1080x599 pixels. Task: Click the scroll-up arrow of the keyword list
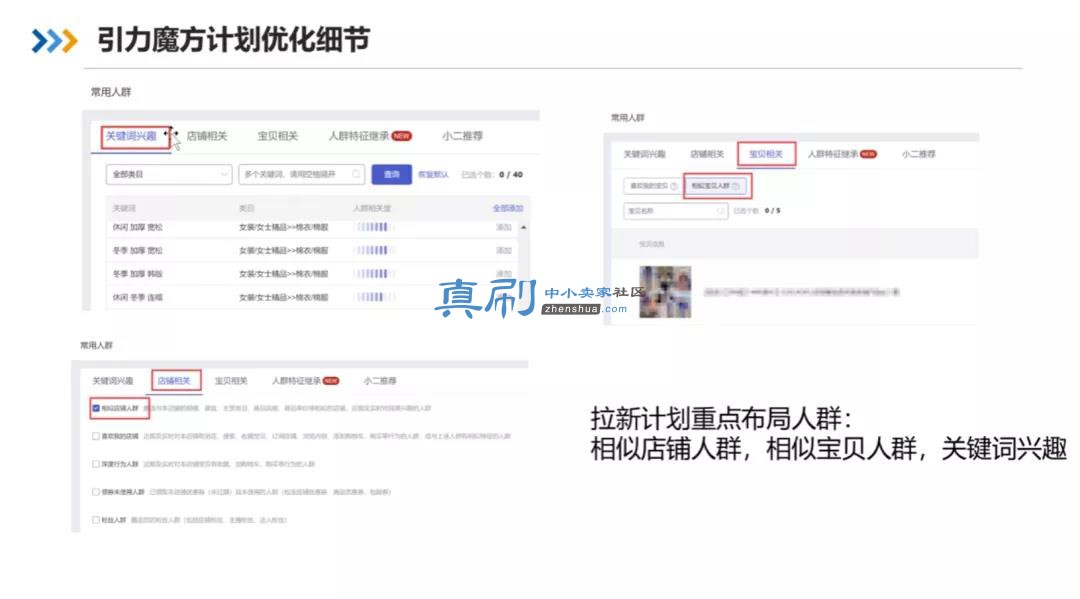pos(523,227)
